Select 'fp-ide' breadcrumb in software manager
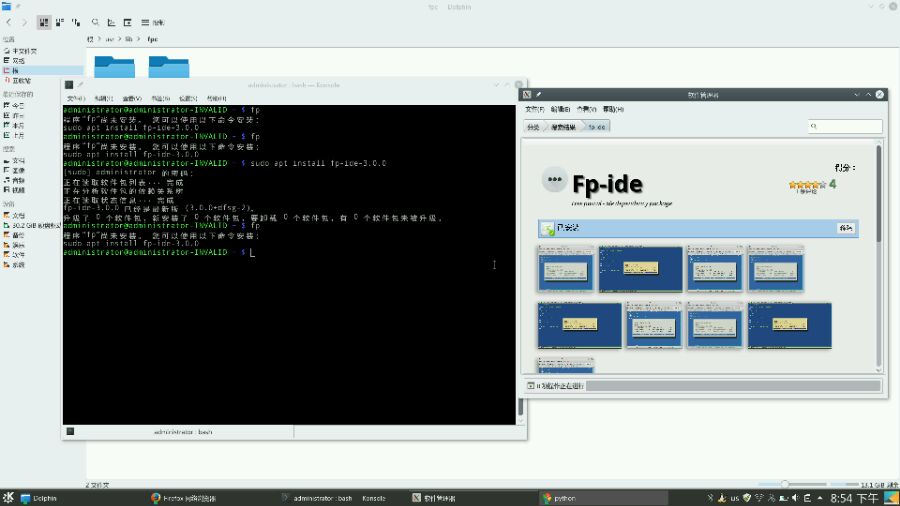This screenshot has height=506, width=900. click(597, 127)
